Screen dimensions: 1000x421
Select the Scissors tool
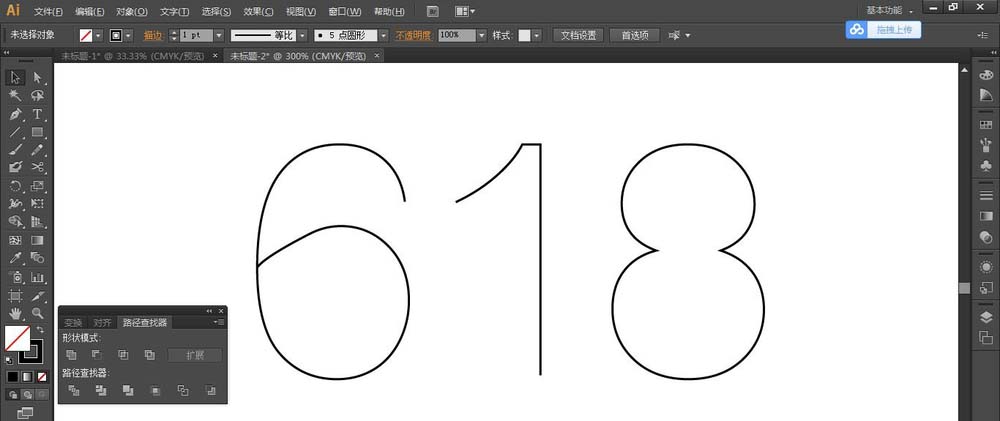(37, 167)
